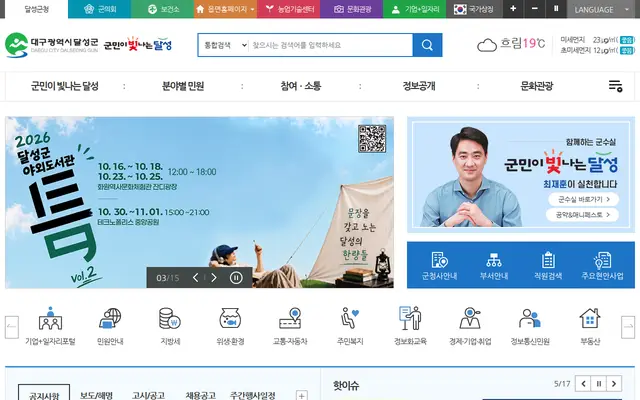The image size is (640, 400).
Task: Slide quick menu to the left
Action: [12, 327]
